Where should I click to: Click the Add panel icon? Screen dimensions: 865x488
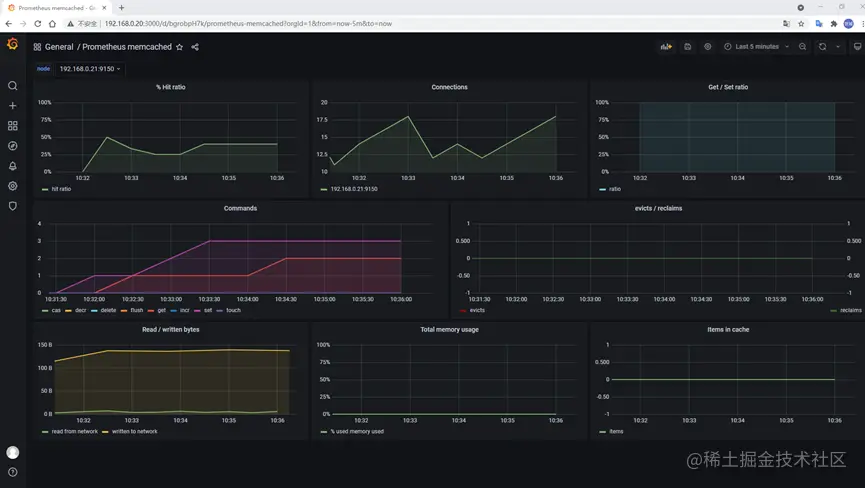click(x=666, y=47)
